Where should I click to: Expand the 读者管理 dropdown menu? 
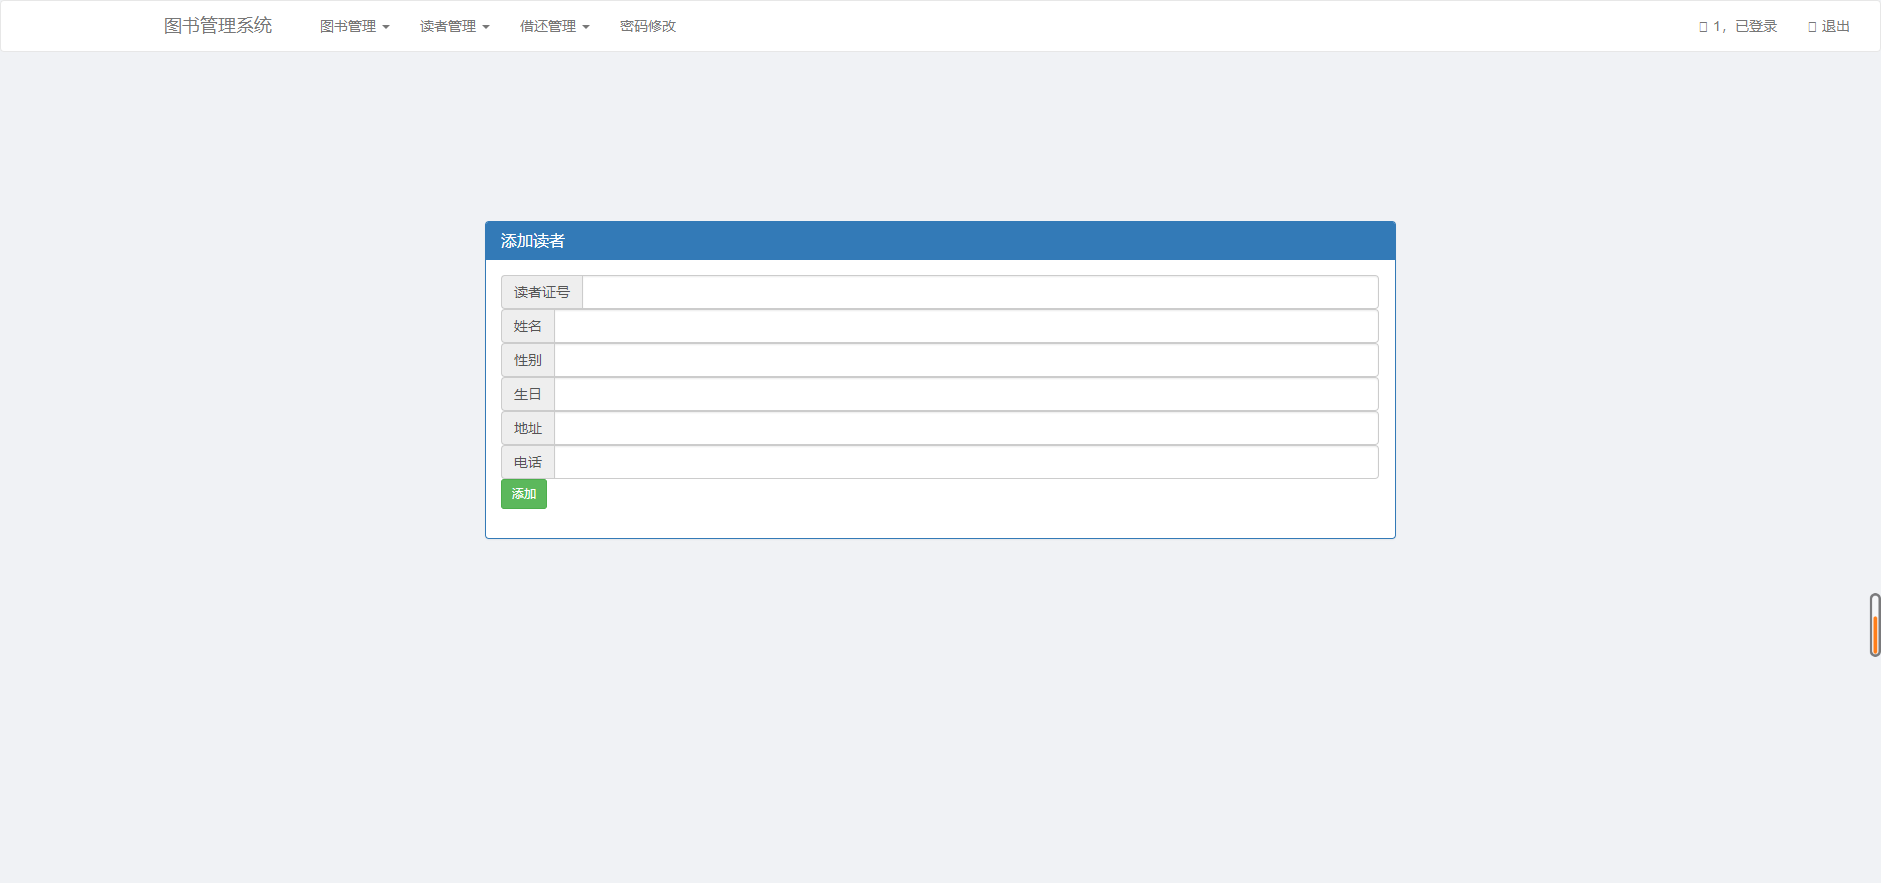(x=454, y=26)
